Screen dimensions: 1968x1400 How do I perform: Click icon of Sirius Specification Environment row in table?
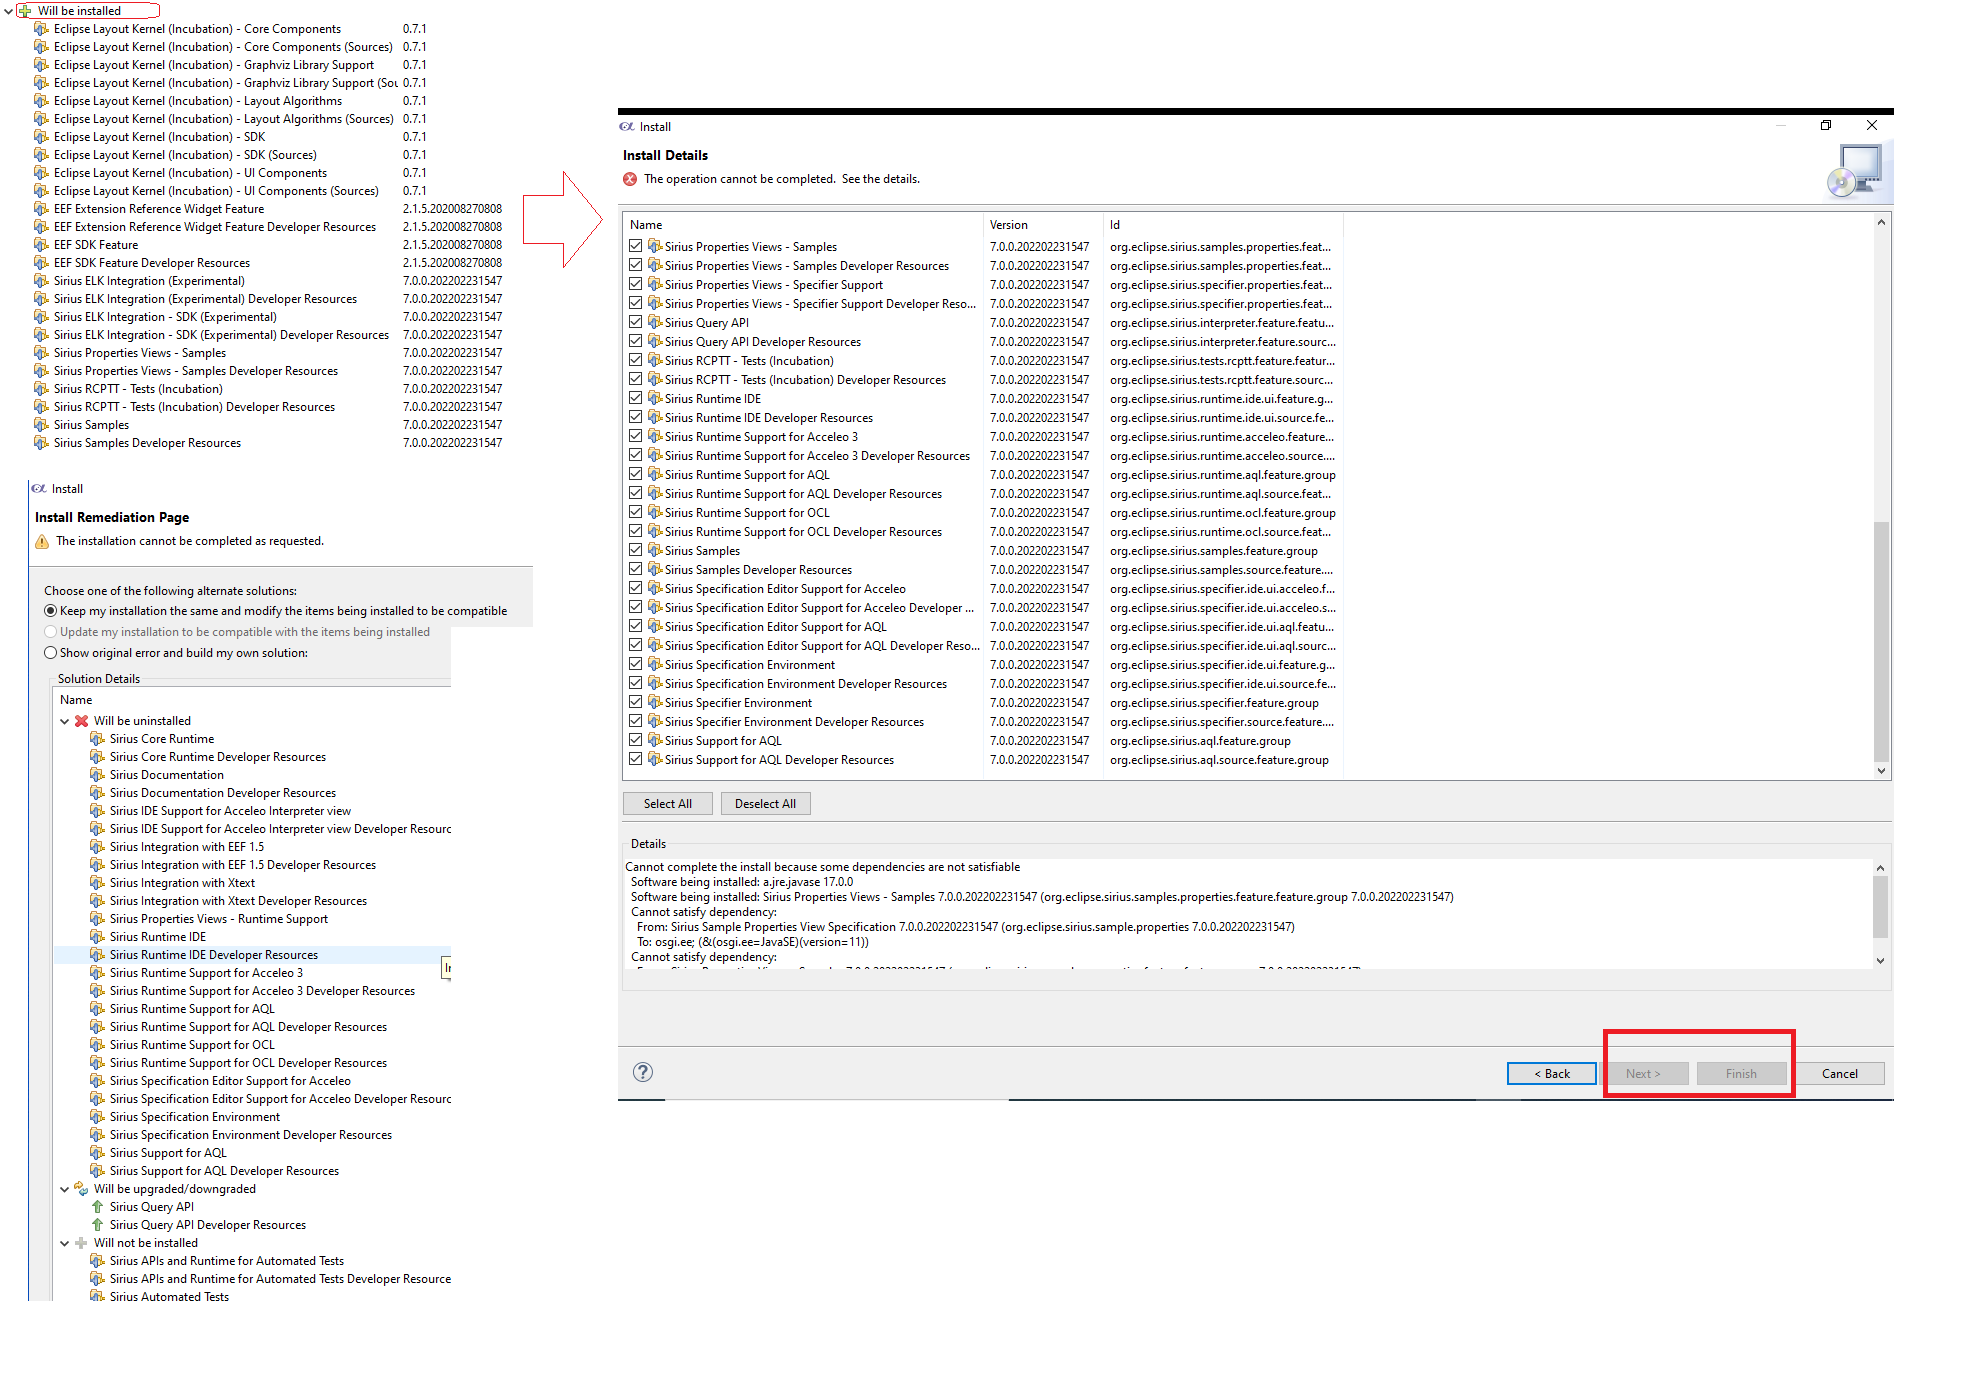point(655,664)
